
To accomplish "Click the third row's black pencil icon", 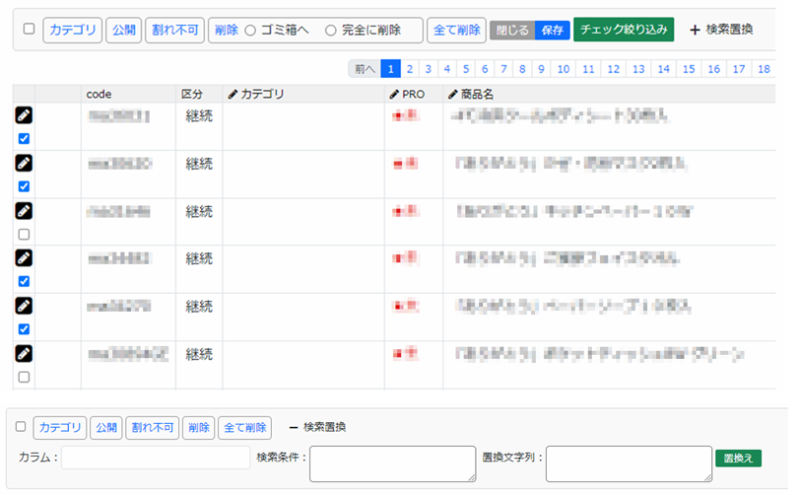I will (24, 211).
